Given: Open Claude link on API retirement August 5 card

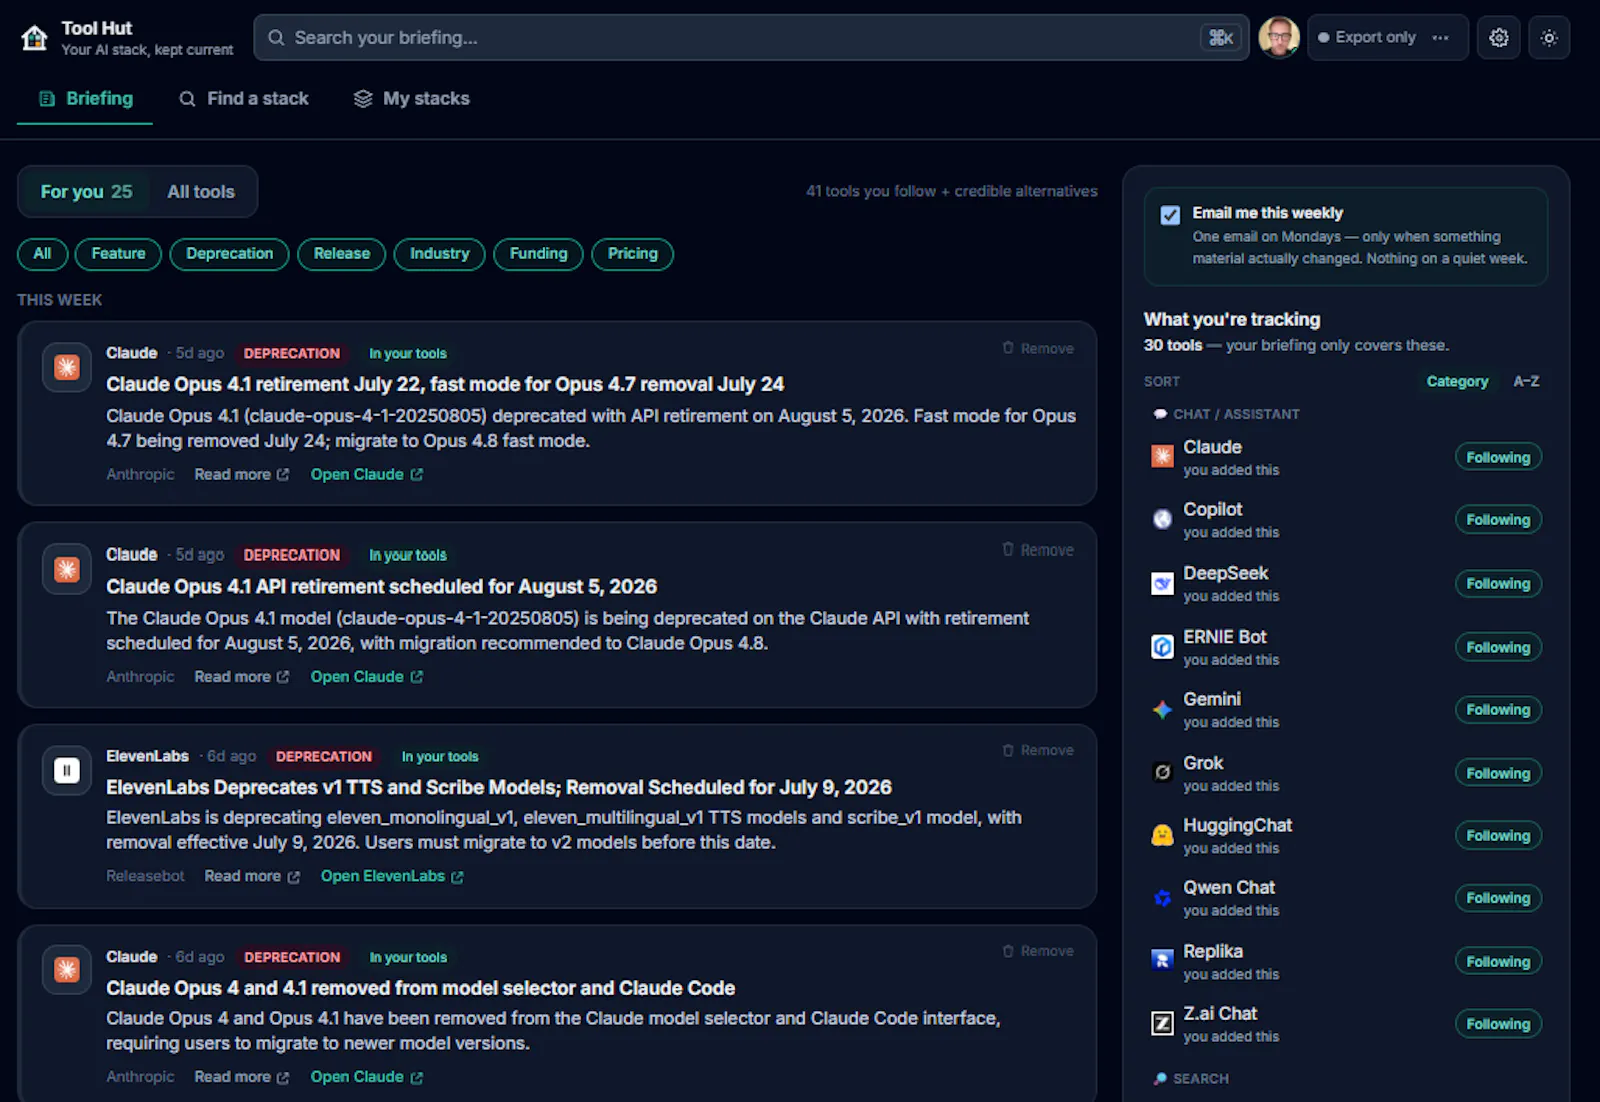Looking at the screenshot, I should [x=367, y=677].
